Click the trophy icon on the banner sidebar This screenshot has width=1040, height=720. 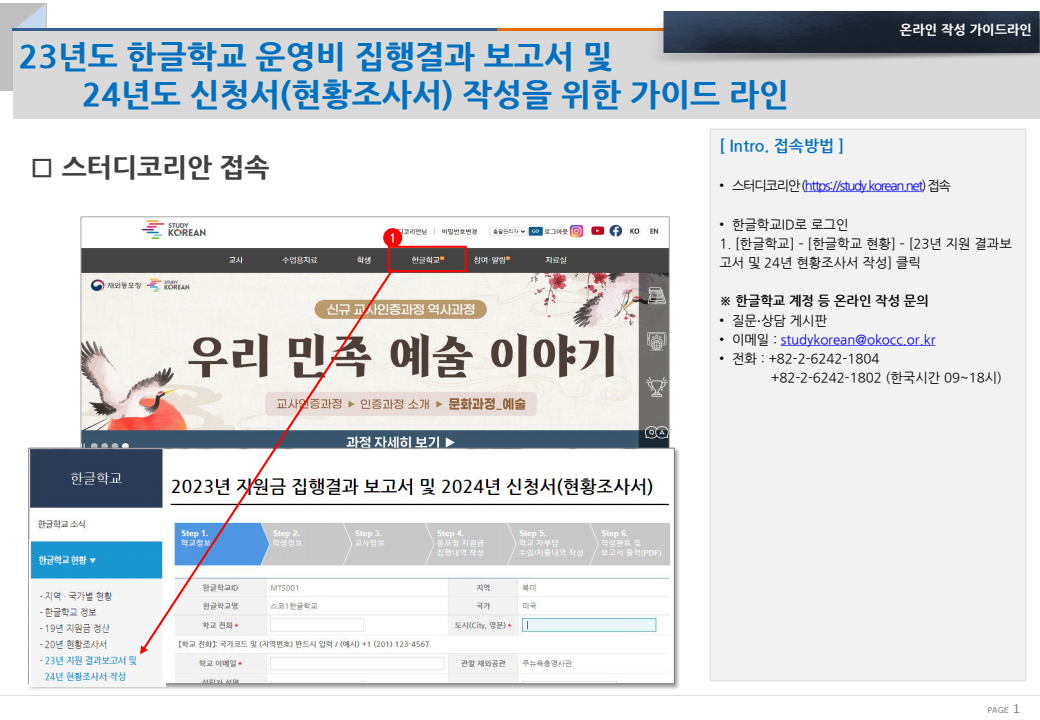click(x=656, y=387)
